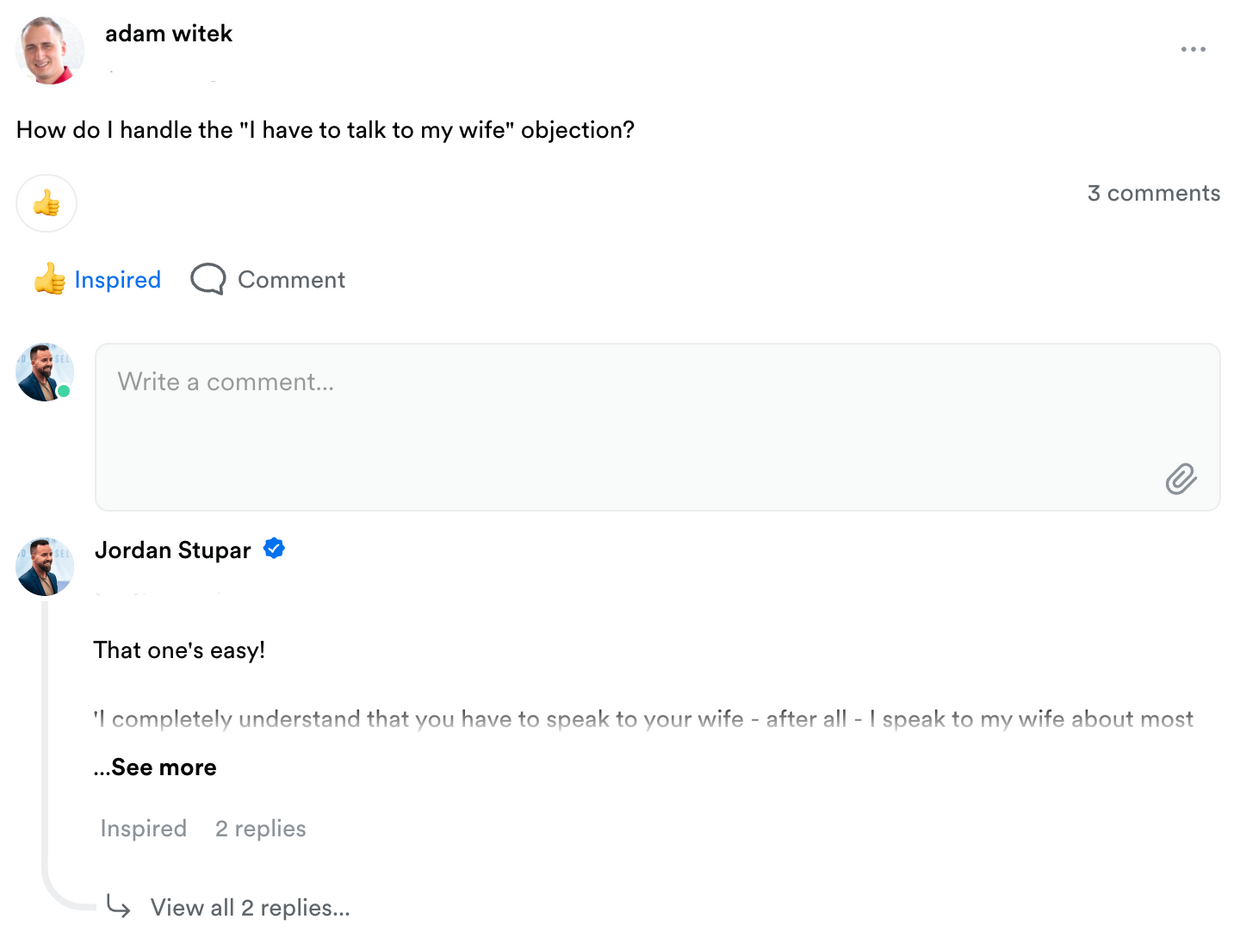Click adam witek's profile photo
The image size is (1240, 944).
pos(50,50)
